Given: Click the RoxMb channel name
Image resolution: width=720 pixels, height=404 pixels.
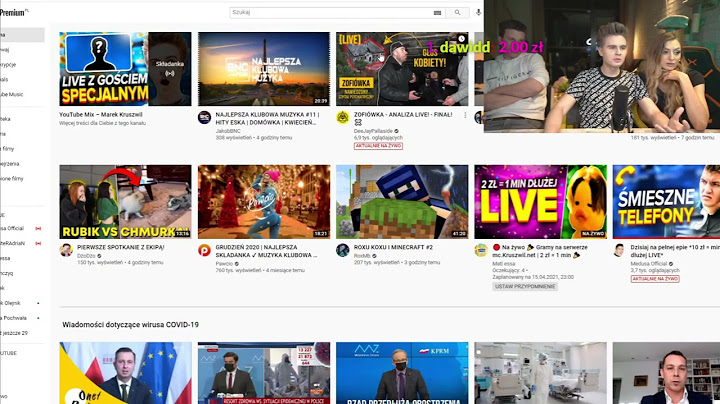Looking at the screenshot, I should (x=362, y=256).
